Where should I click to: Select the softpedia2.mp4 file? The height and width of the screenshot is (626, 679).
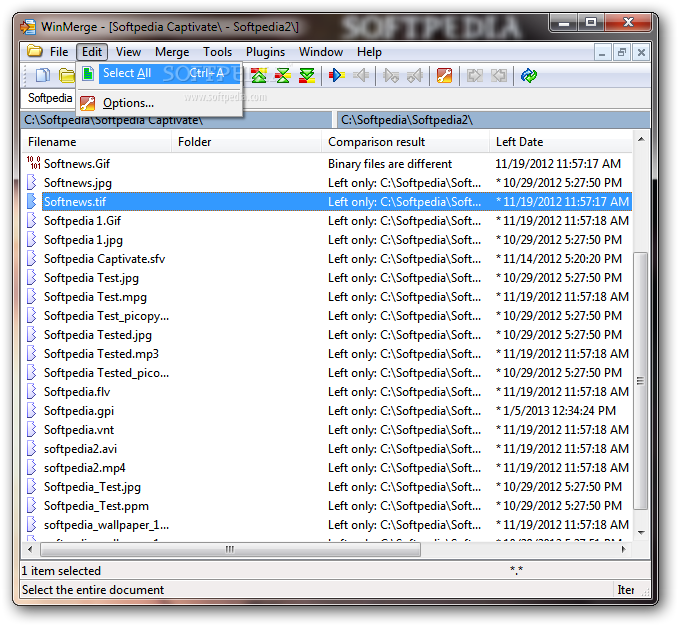coord(84,468)
